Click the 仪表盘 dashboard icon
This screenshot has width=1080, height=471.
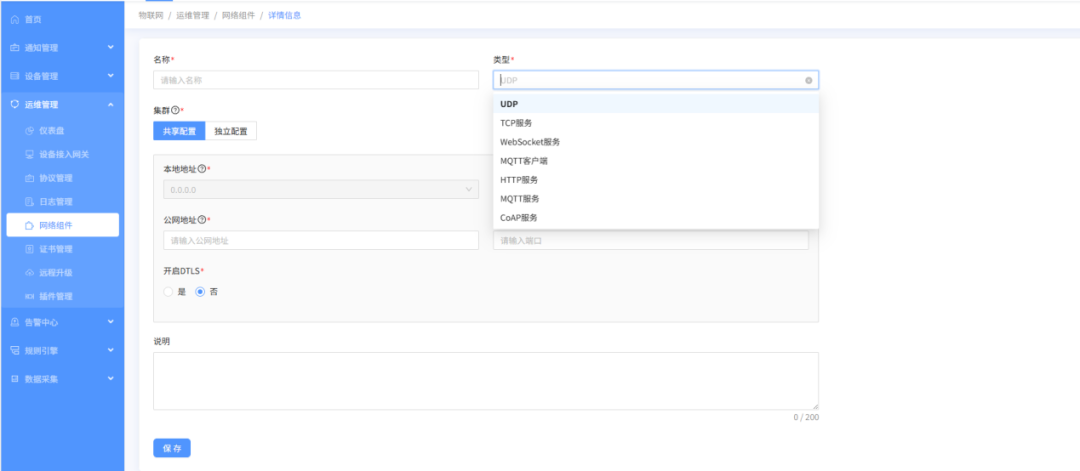click(30, 131)
